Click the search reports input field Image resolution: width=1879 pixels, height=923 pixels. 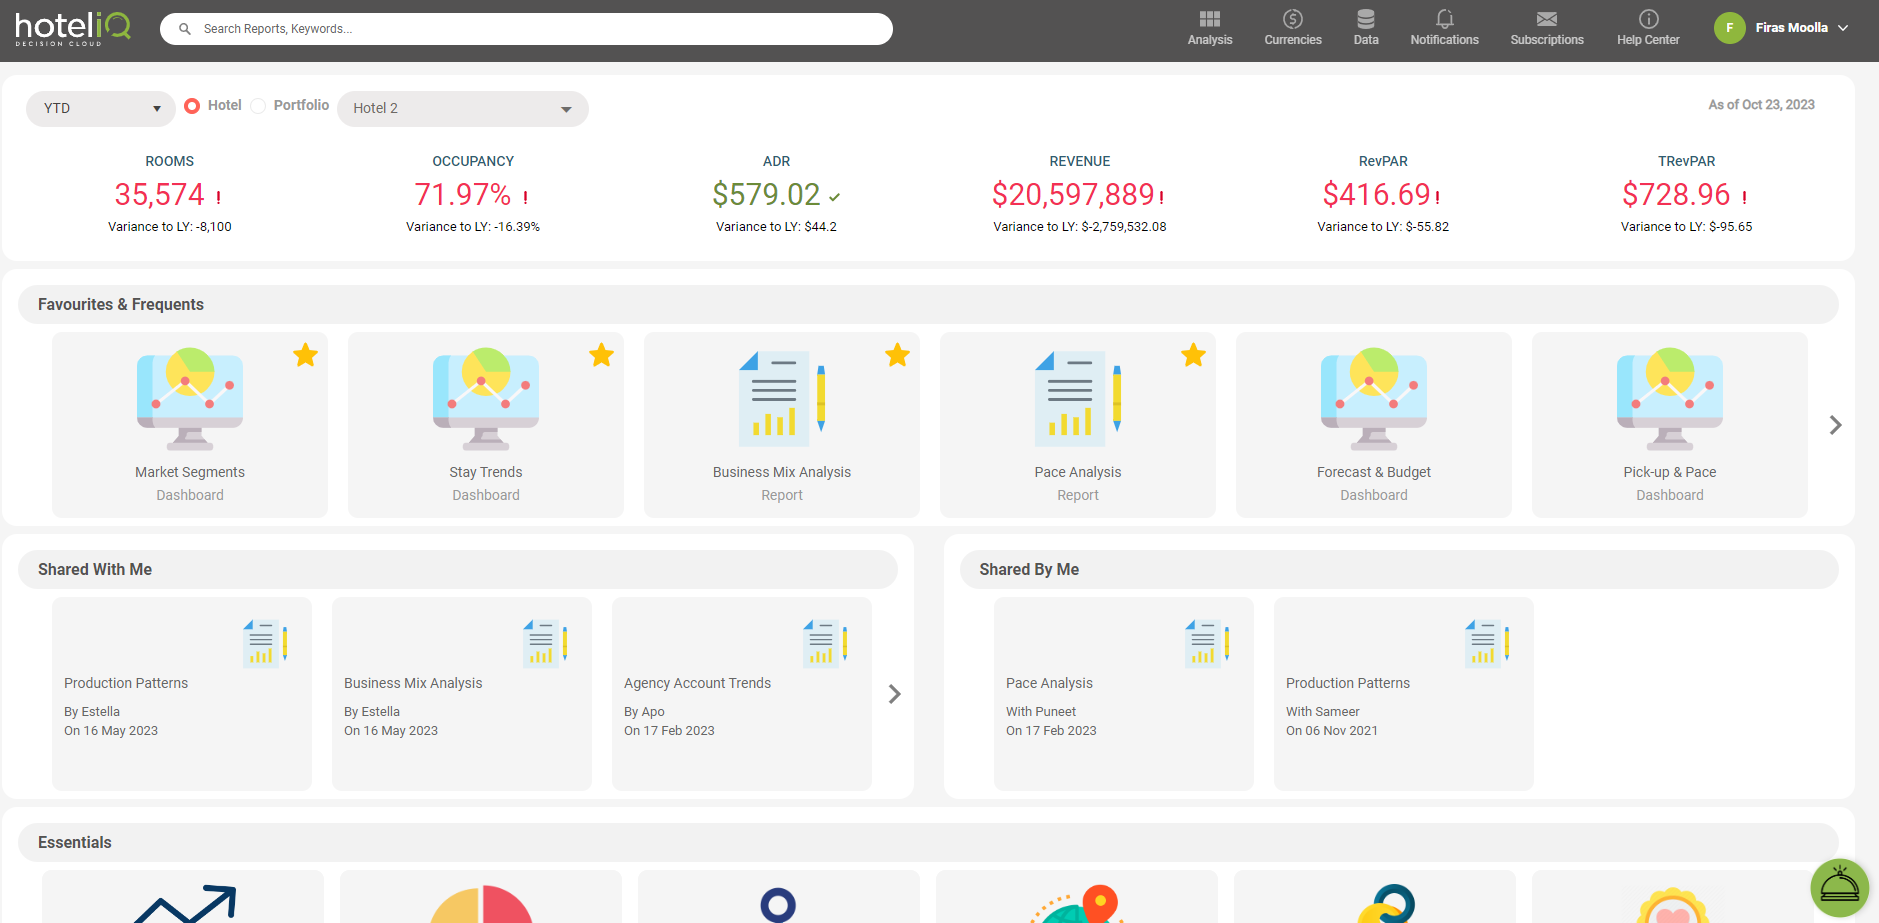pyautogui.click(x=526, y=29)
